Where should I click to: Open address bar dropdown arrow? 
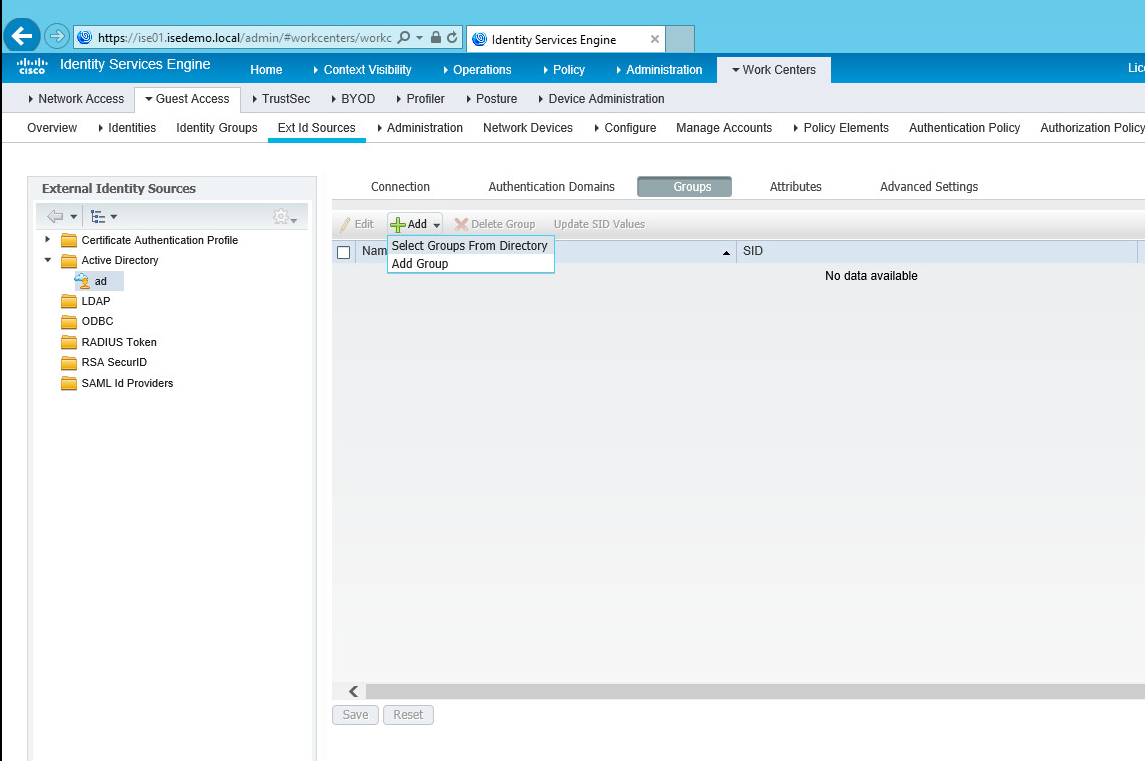coord(419,37)
